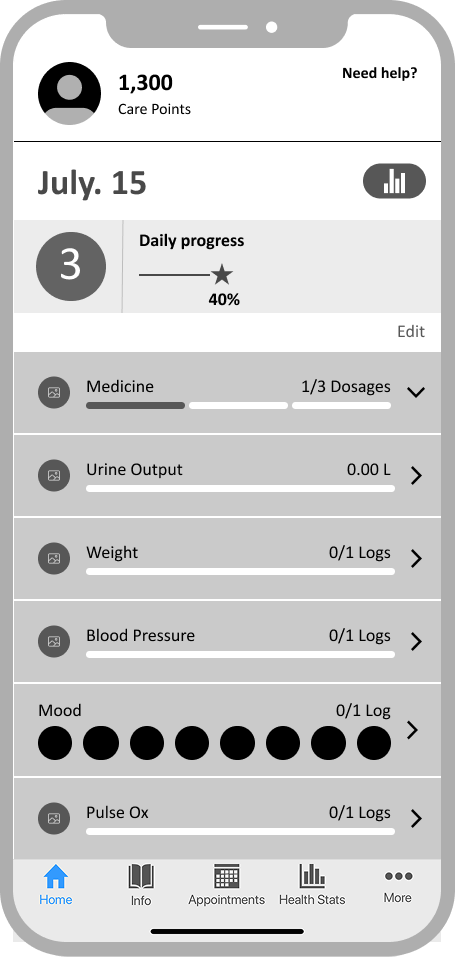This screenshot has height=957, width=456.
Task: Open the Info book tab
Action: pyautogui.click(x=140, y=885)
